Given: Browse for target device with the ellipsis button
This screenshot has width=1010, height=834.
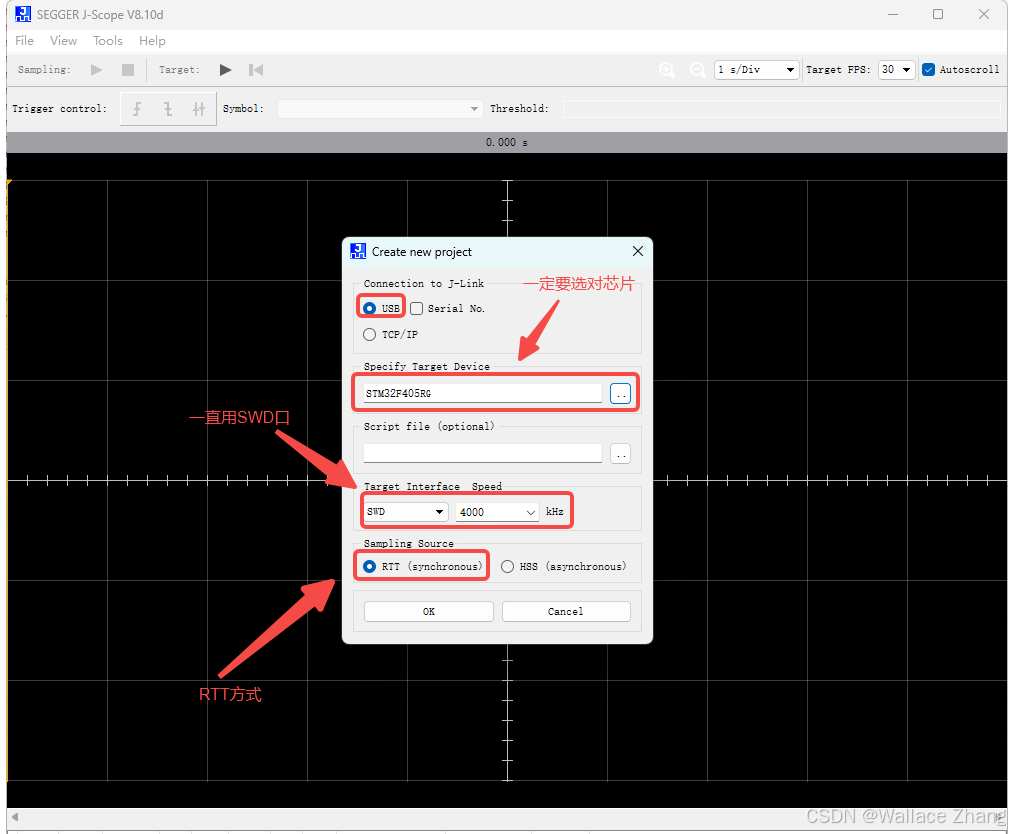Looking at the screenshot, I should point(620,393).
